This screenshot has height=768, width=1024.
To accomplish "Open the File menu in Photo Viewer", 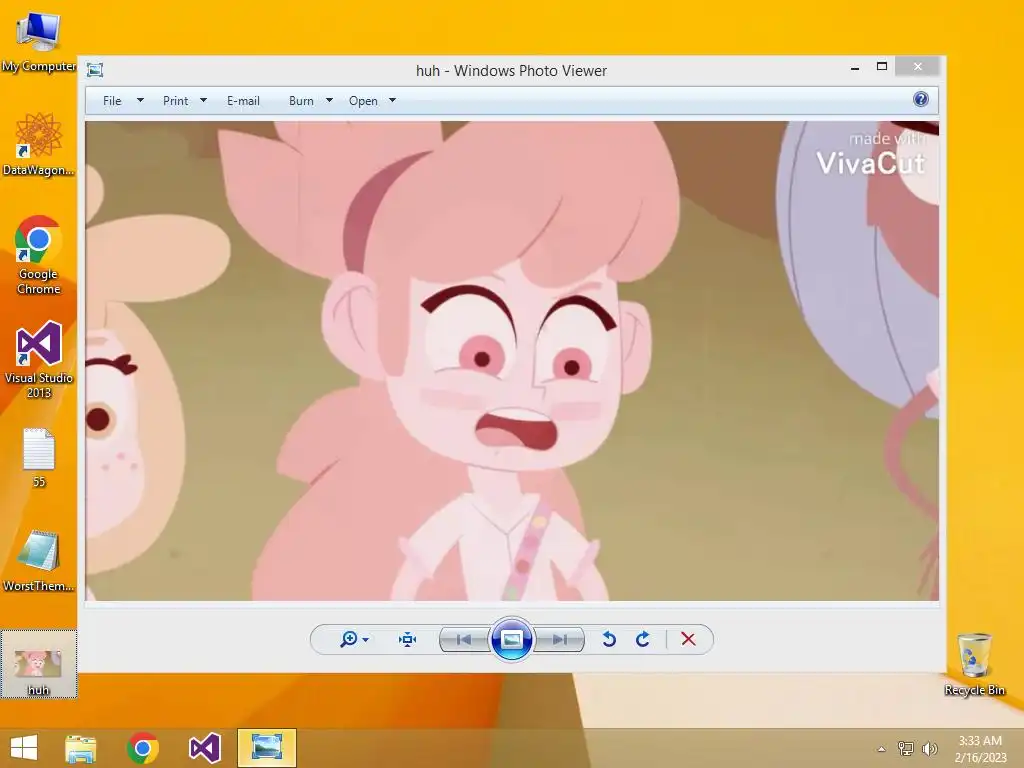I will coord(112,101).
